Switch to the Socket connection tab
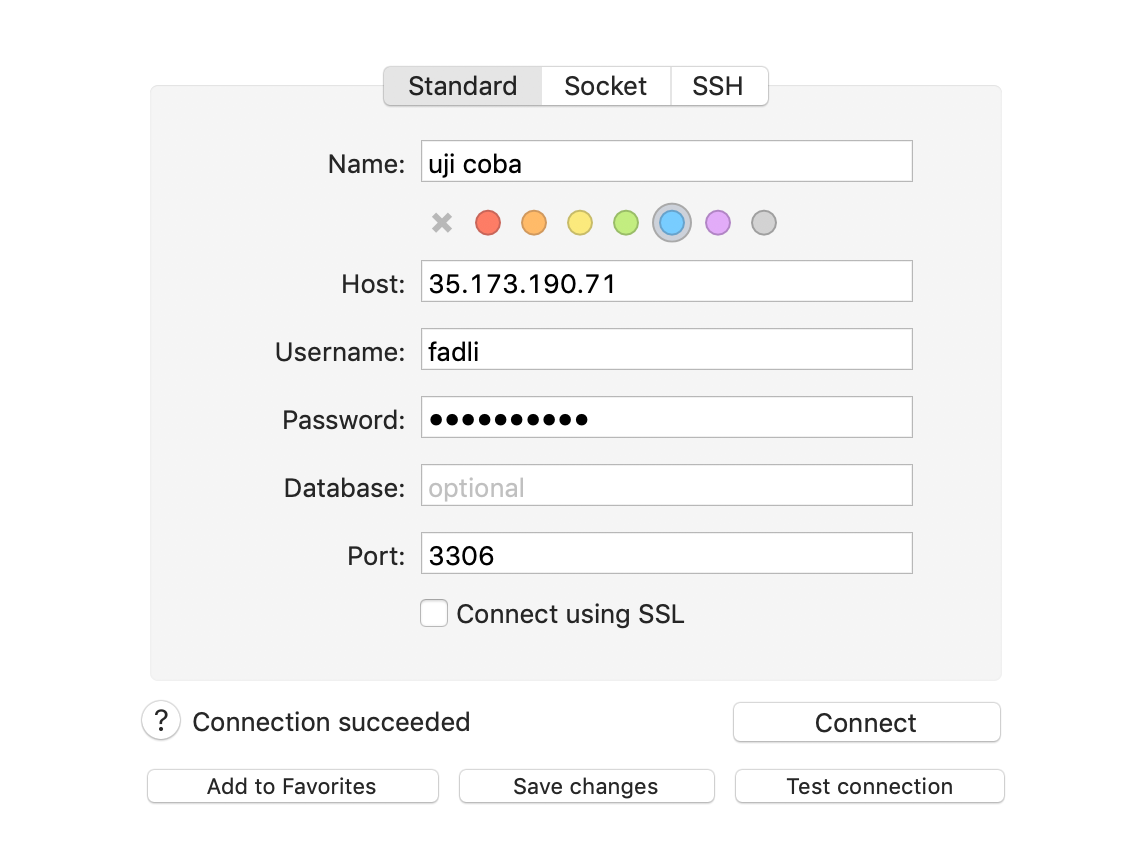The height and width of the screenshot is (848, 1134). [x=605, y=86]
